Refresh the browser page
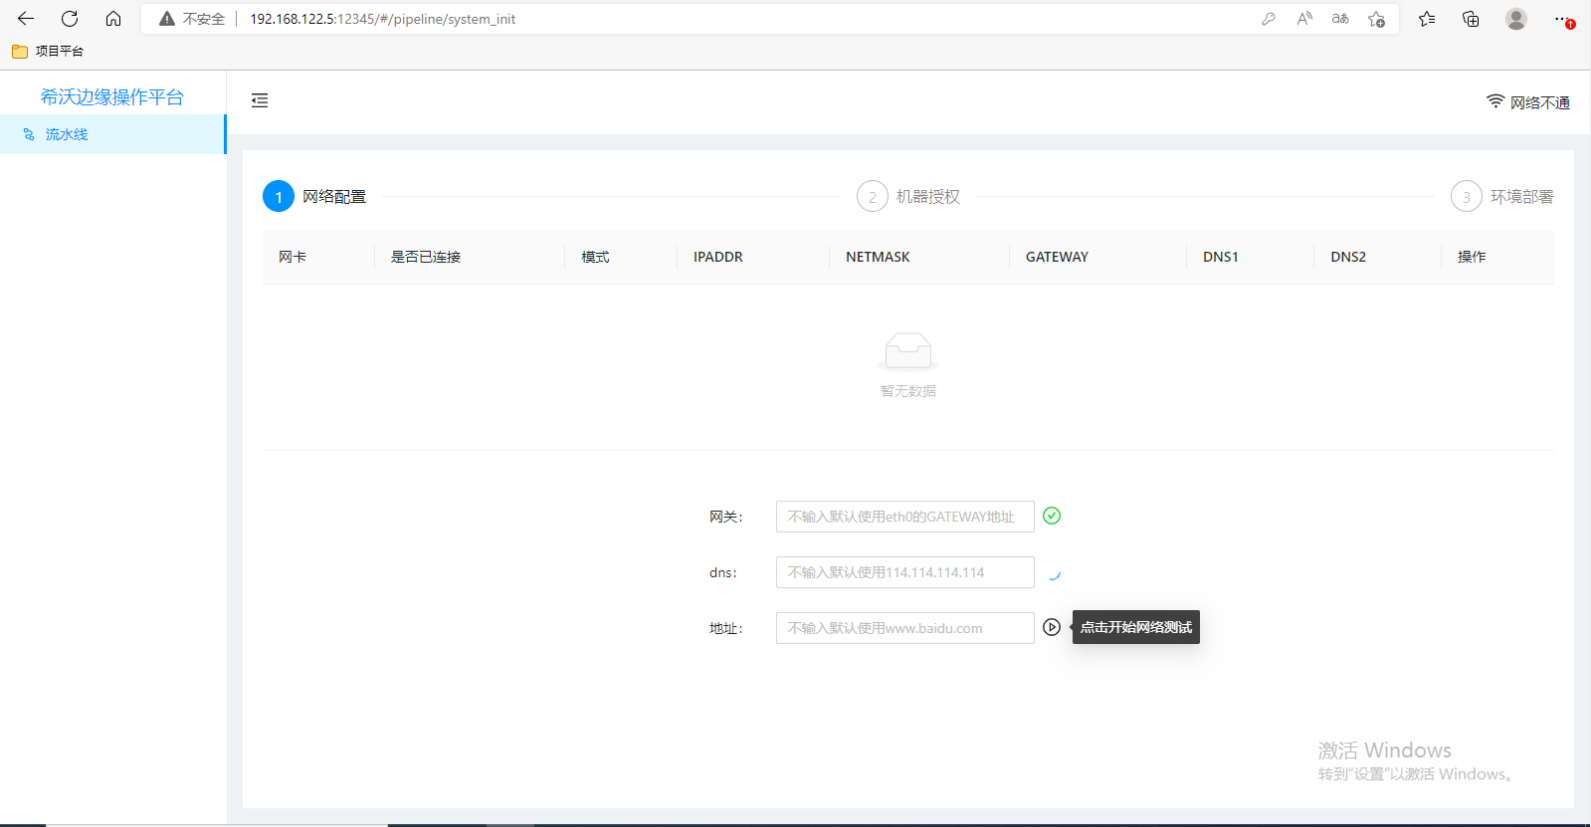Viewport: 1591px width, 827px height. click(x=69, y=19)
